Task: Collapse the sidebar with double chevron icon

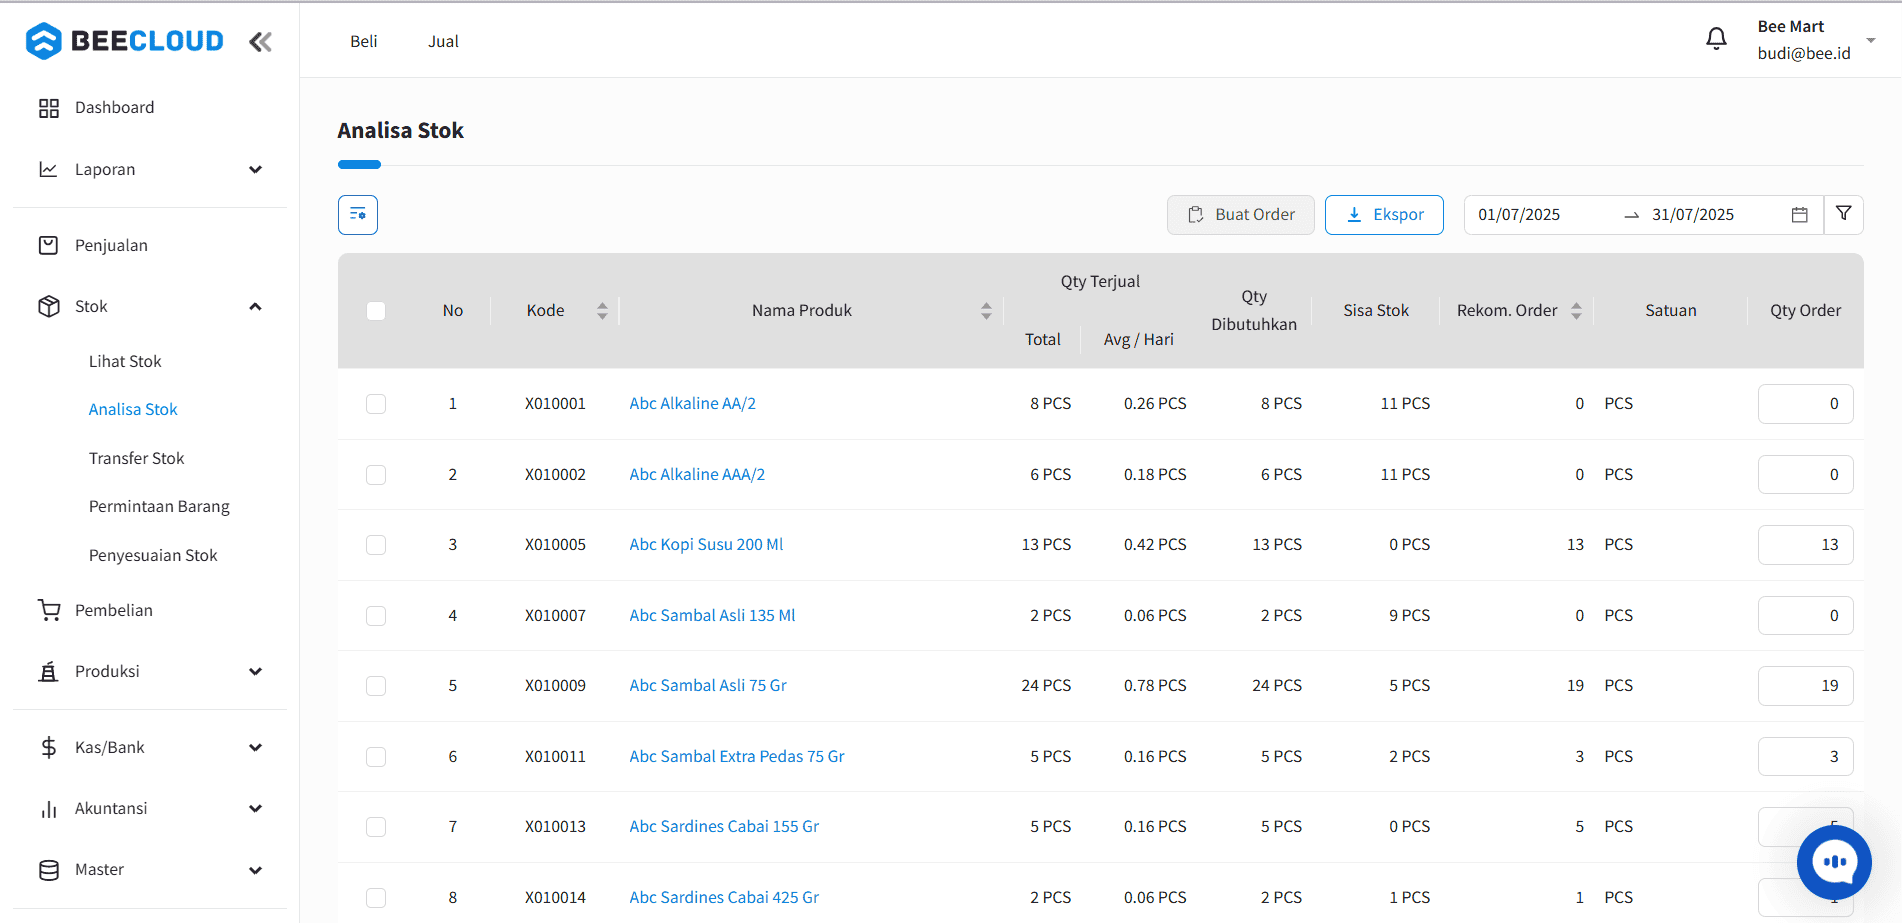Action: [260, 42]
